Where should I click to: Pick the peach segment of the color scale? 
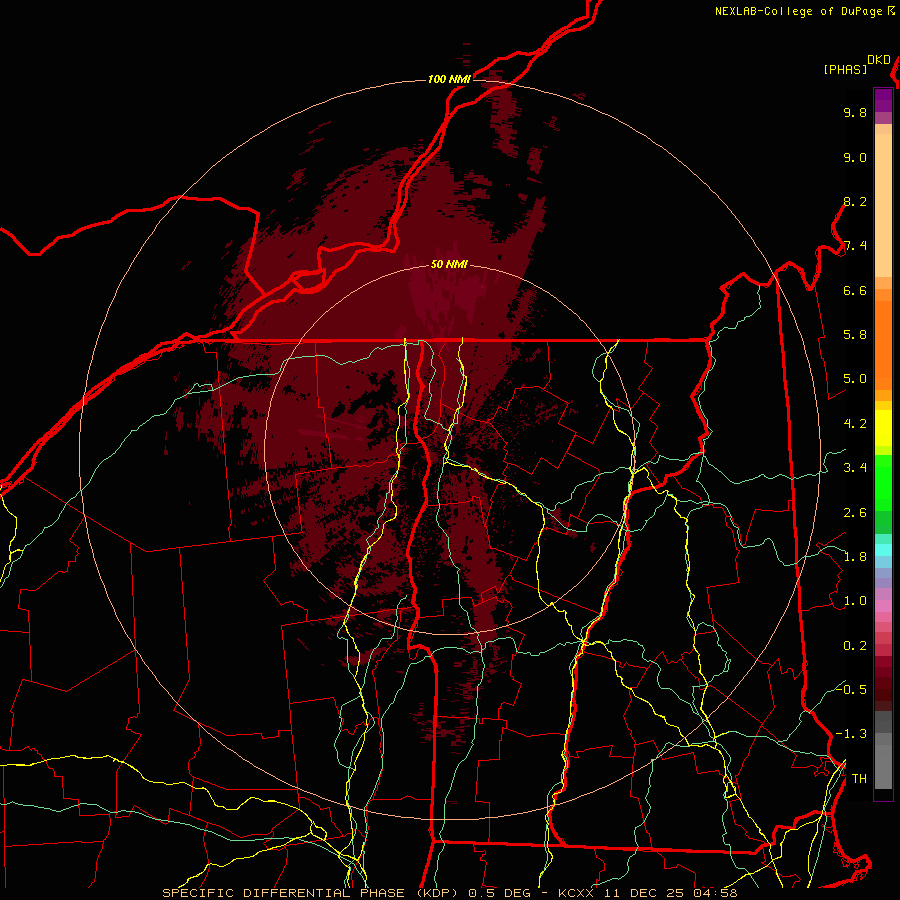click(x=883, y=205)
